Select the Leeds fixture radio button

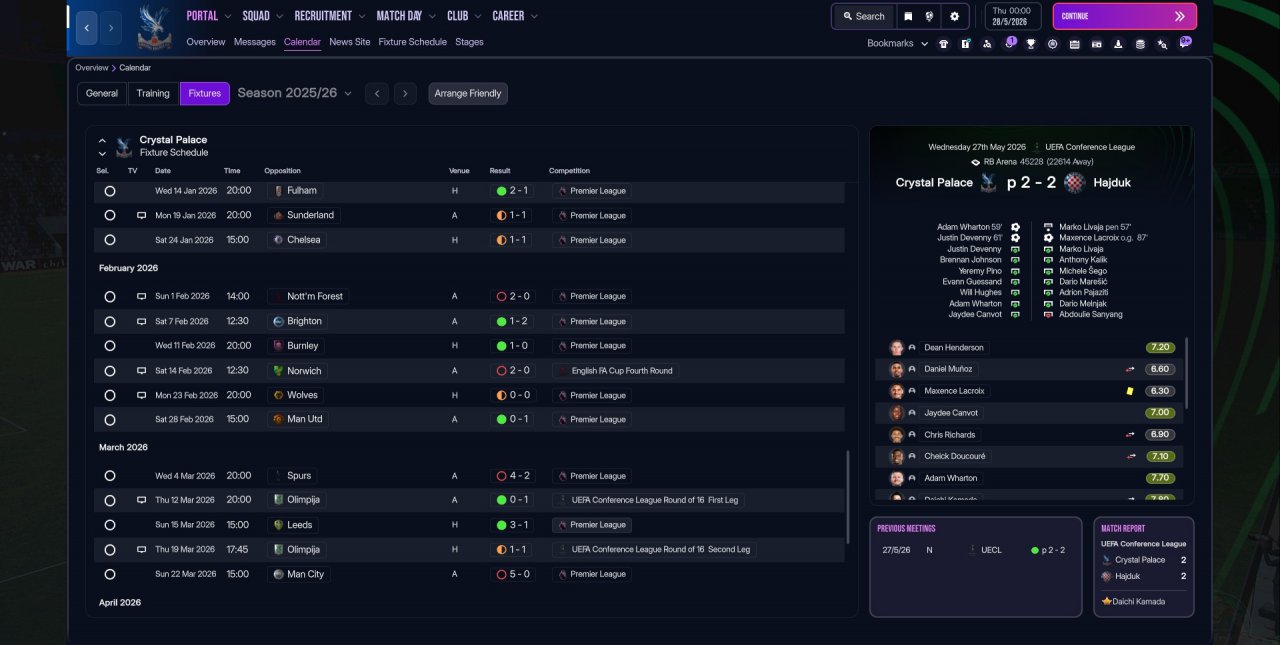110,525
